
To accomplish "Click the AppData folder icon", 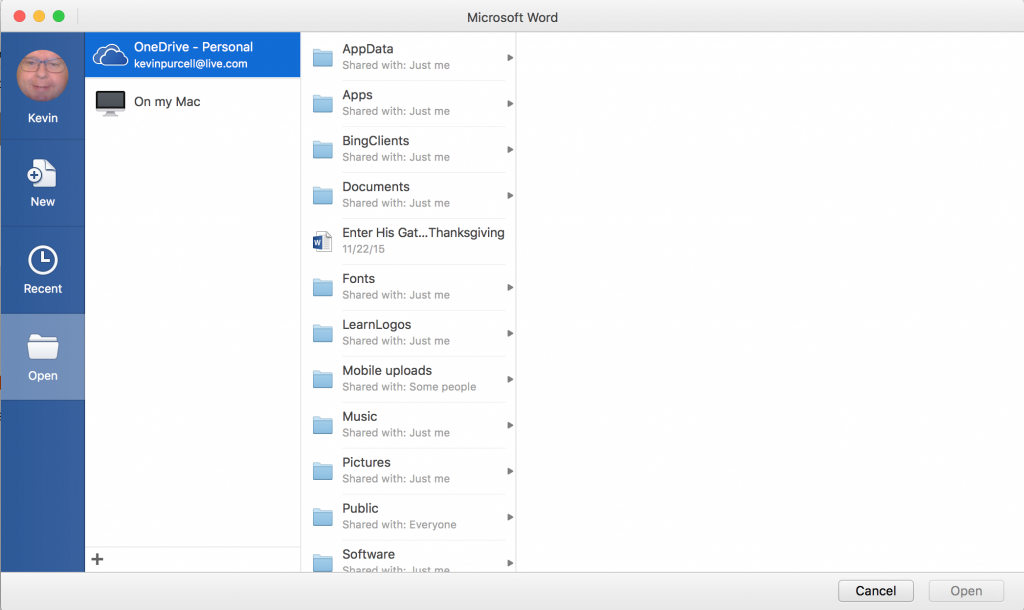I will point(323,58).
